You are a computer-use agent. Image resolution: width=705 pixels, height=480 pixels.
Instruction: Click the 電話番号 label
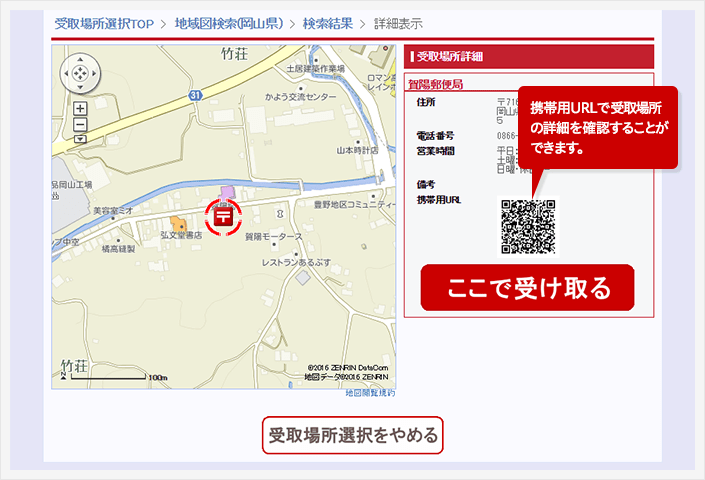(x=435, y=136)
